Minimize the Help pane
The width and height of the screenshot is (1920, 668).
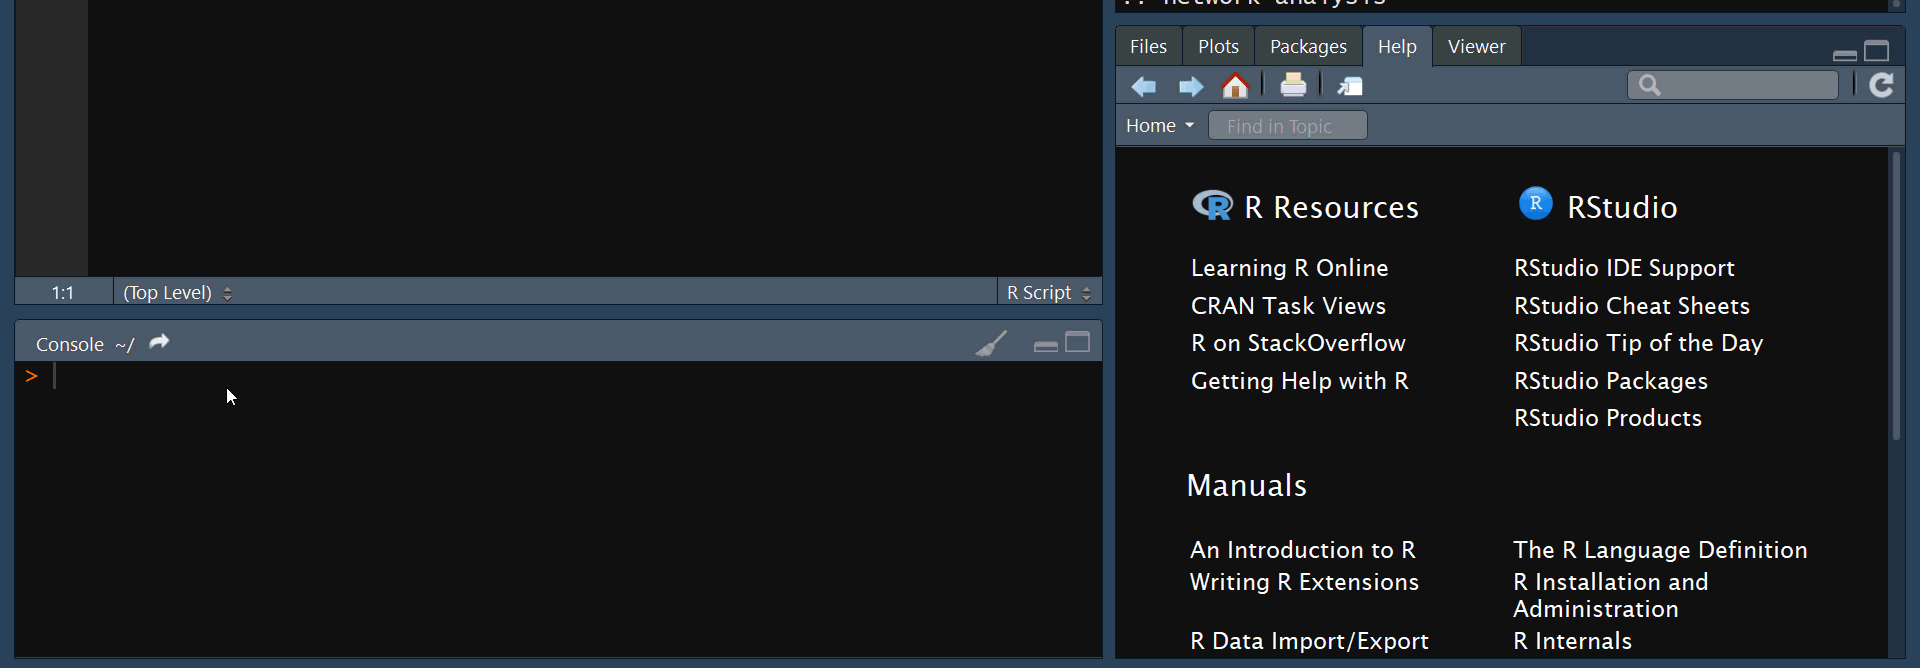[x=1845, y=55]
